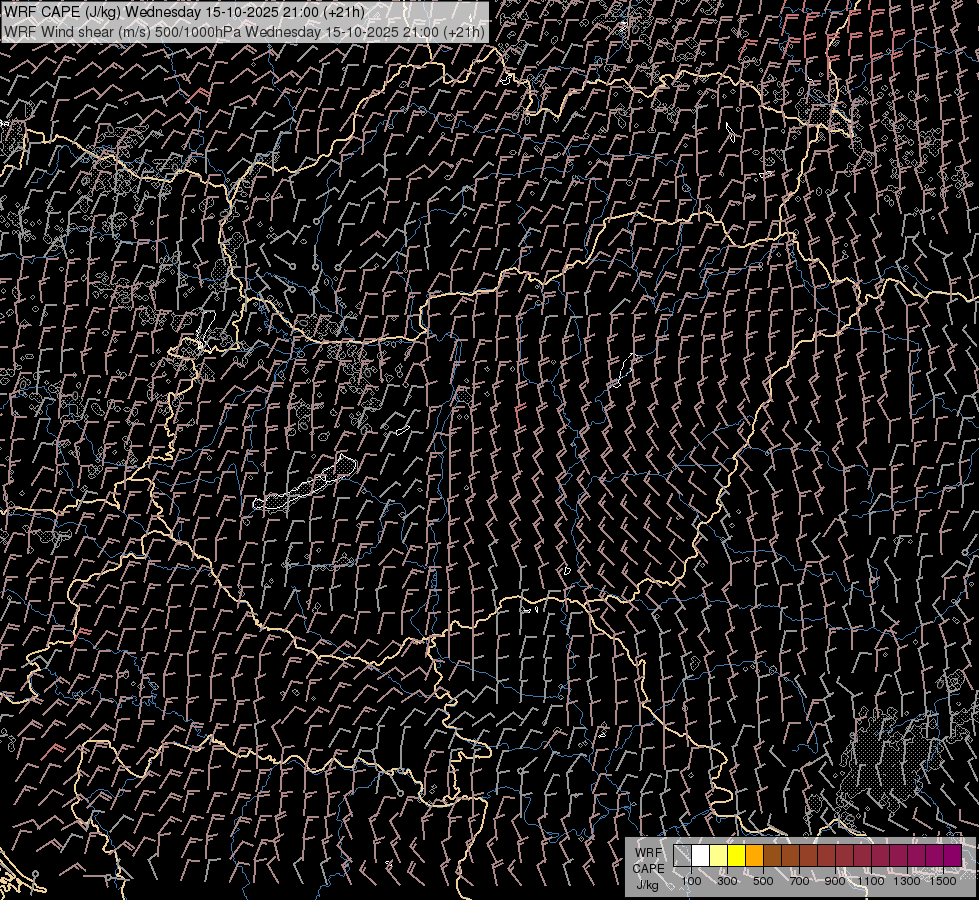Select the pale yellow CAPE legend swatch

click(x=718, y=856)
